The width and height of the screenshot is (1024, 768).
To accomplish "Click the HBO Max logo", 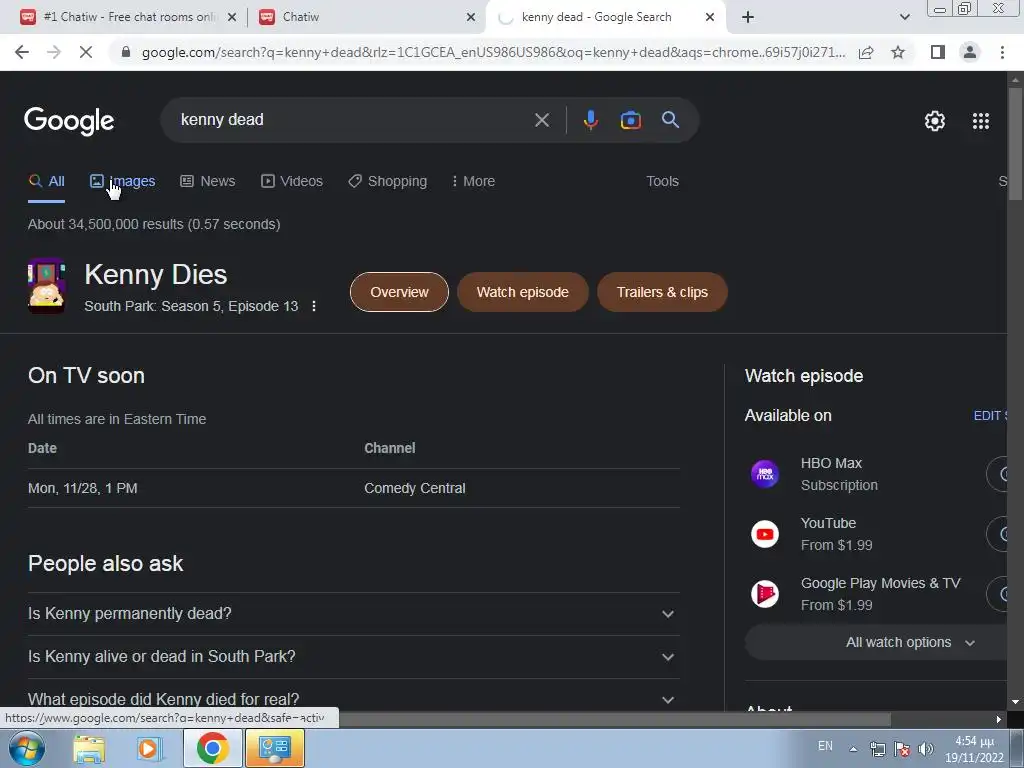I will pyautogui.click(x=765, y=474).
